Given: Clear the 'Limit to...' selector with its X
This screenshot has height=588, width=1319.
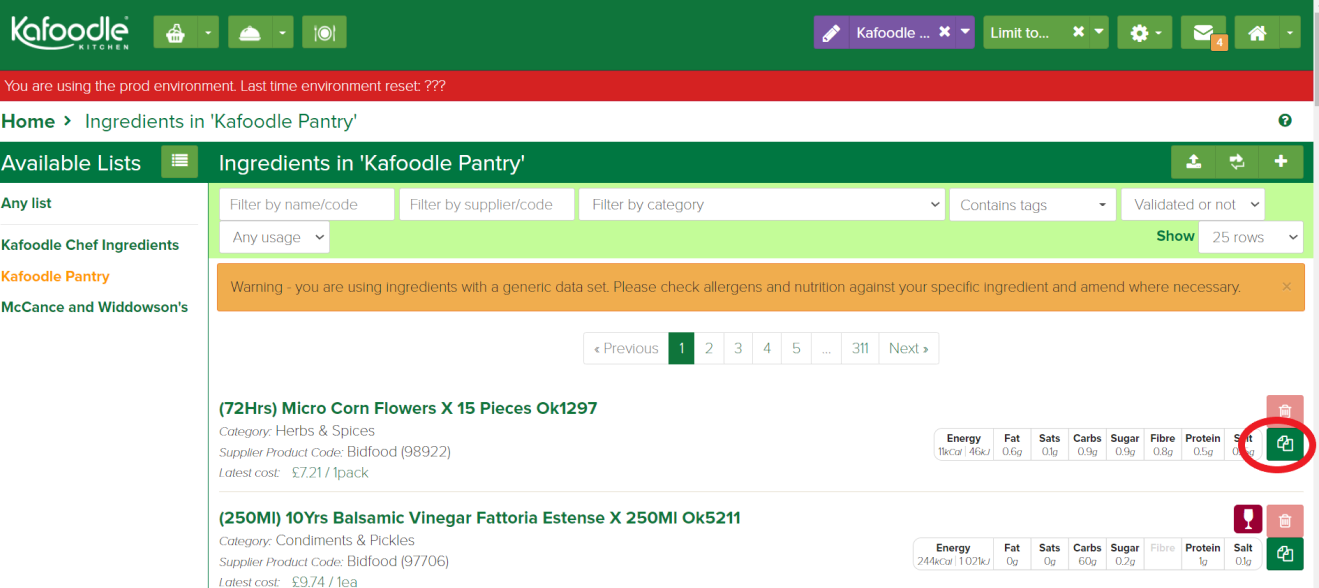Looking at the screenshot, I should point(1078,32).
